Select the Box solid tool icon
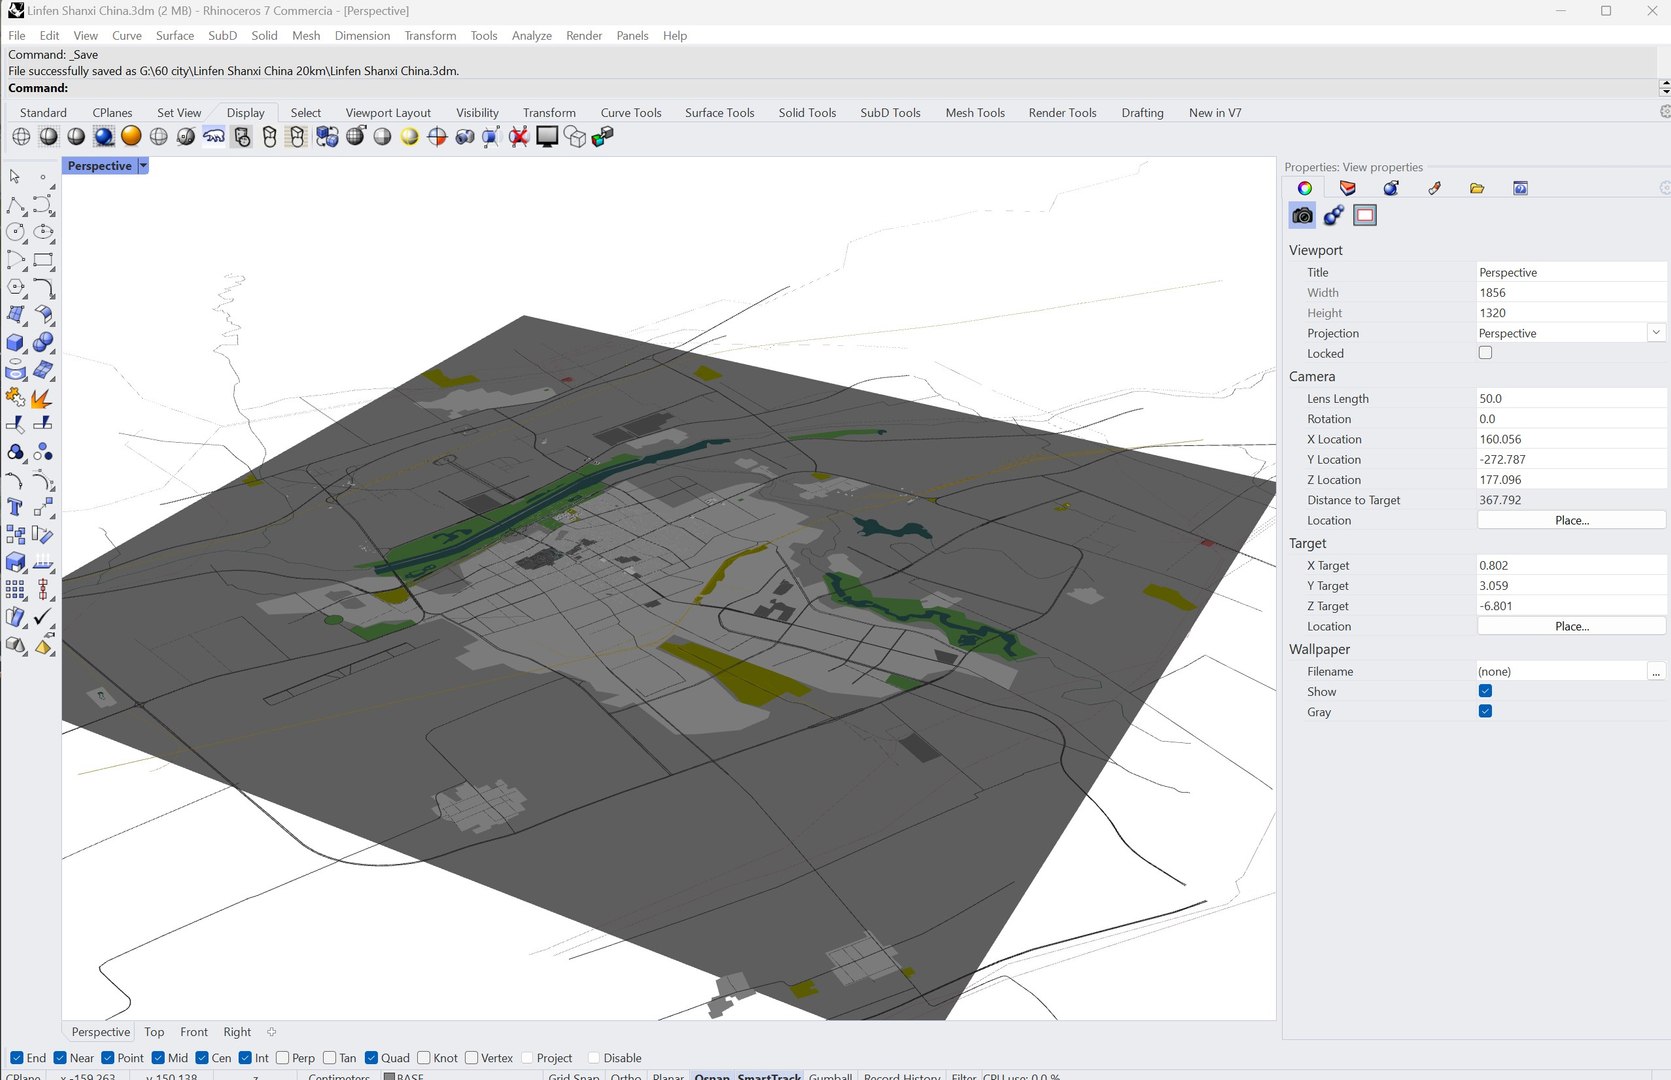 pyautogui.click(x=16, y=343)
